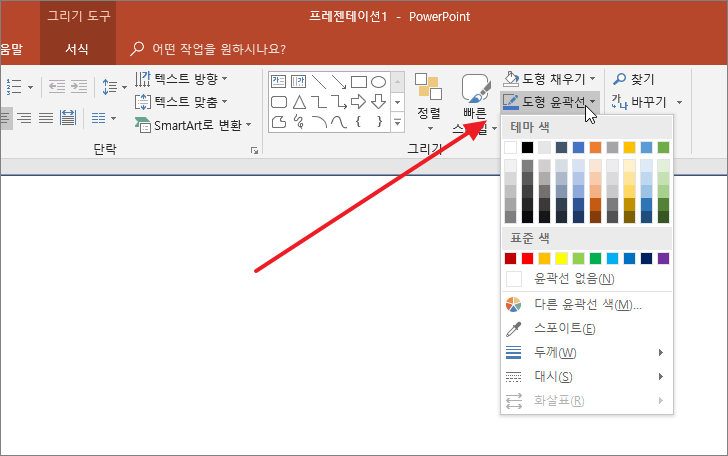The image size is (728, 456).
Task: Expand the numbering dropdown arrow
Action: point(30,87)
